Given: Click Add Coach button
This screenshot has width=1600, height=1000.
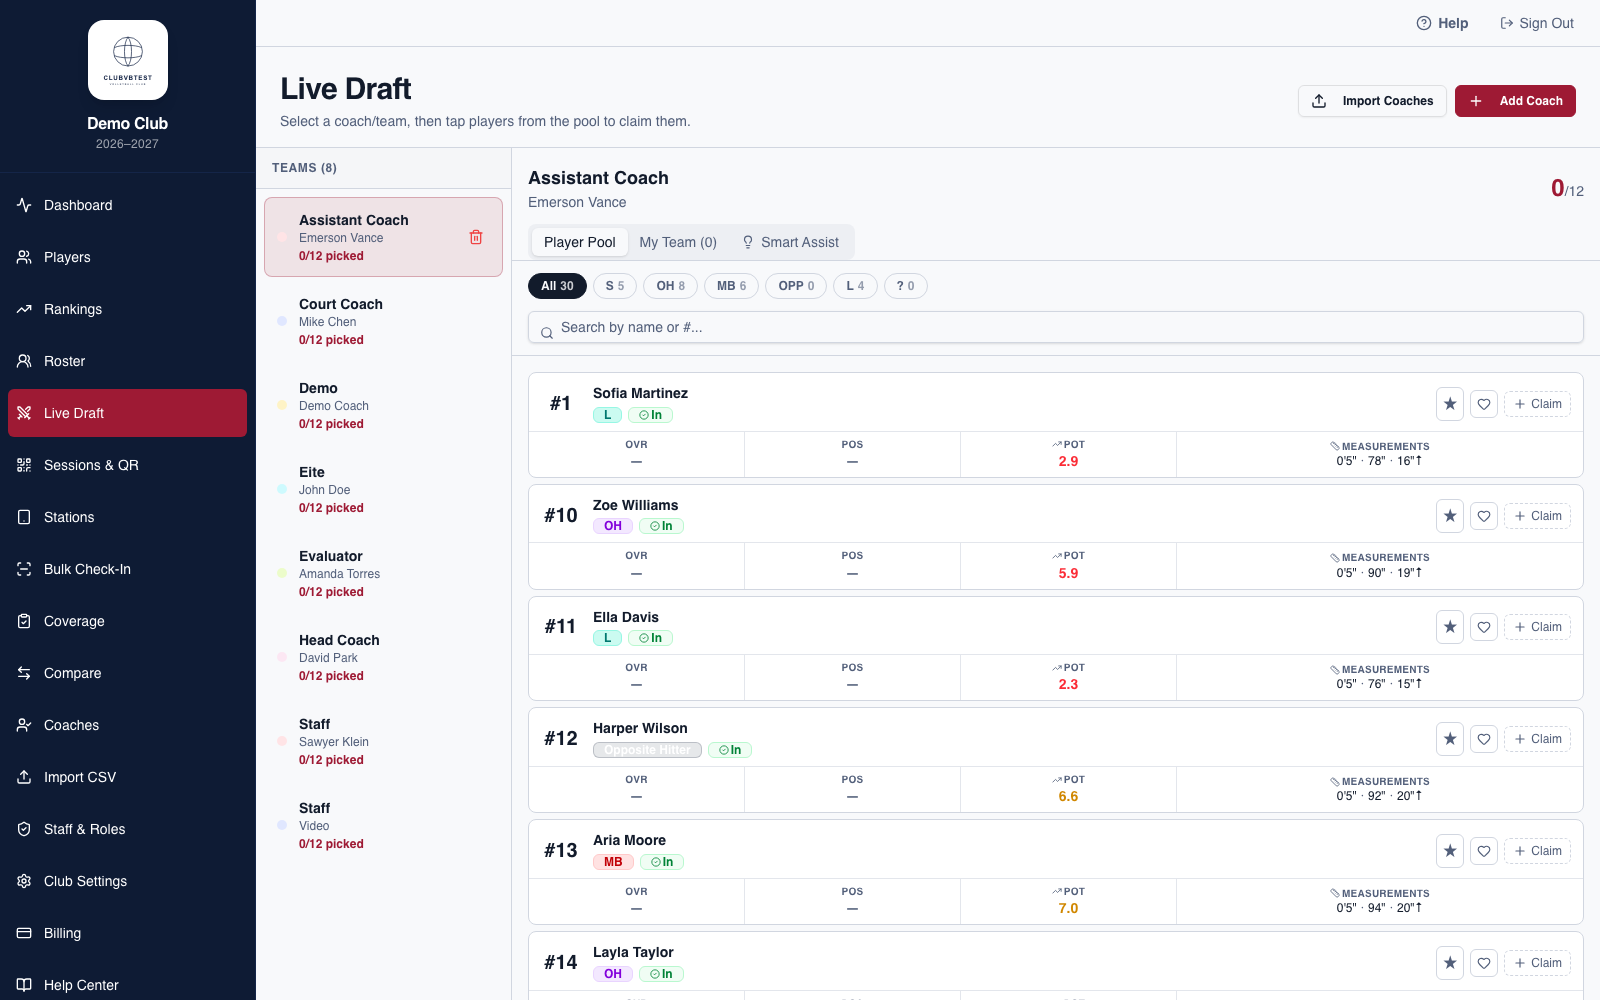Looking at the screenshot, I should point(1515,101).
